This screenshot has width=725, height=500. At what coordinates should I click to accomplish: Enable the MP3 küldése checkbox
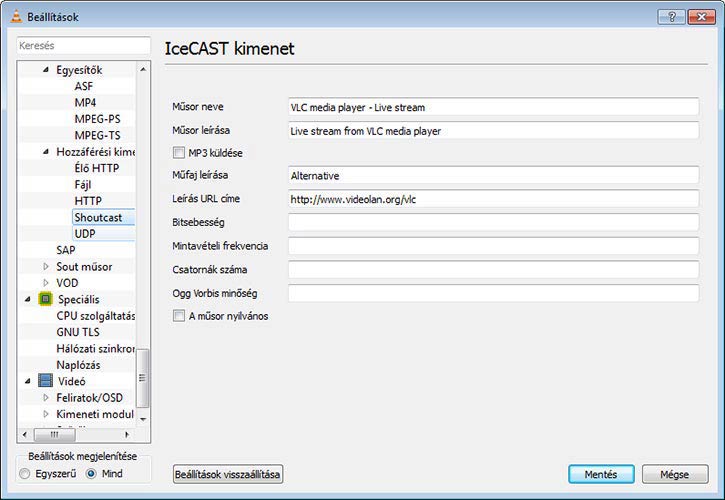coord(180,153)
